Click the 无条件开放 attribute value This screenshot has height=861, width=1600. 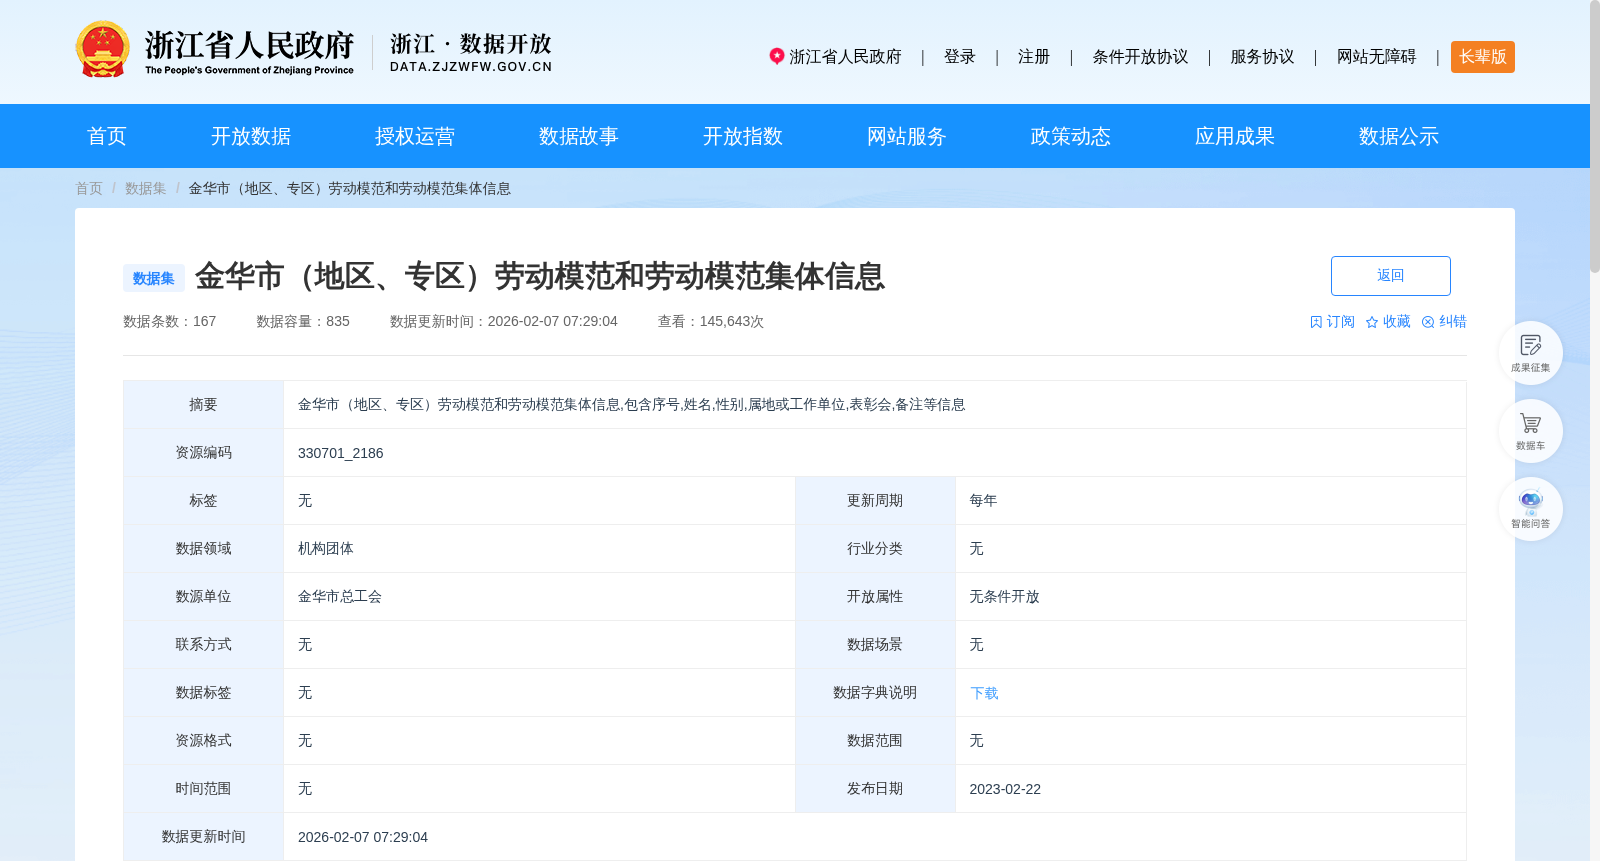click(1004, 597)
